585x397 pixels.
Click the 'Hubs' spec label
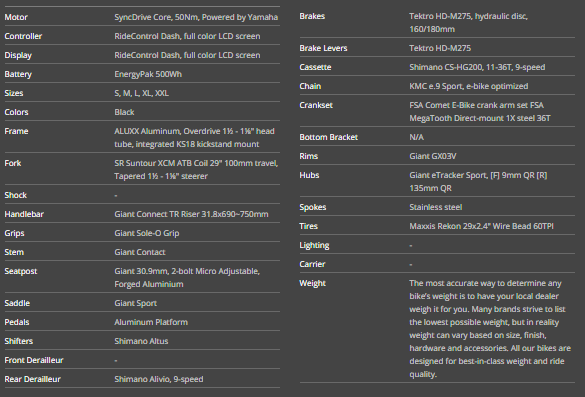309,175
